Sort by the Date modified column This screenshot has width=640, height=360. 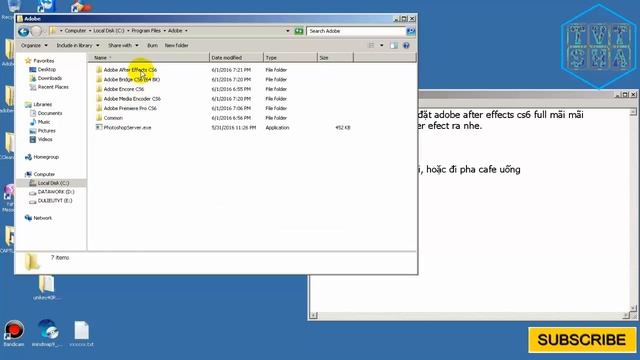236,58
